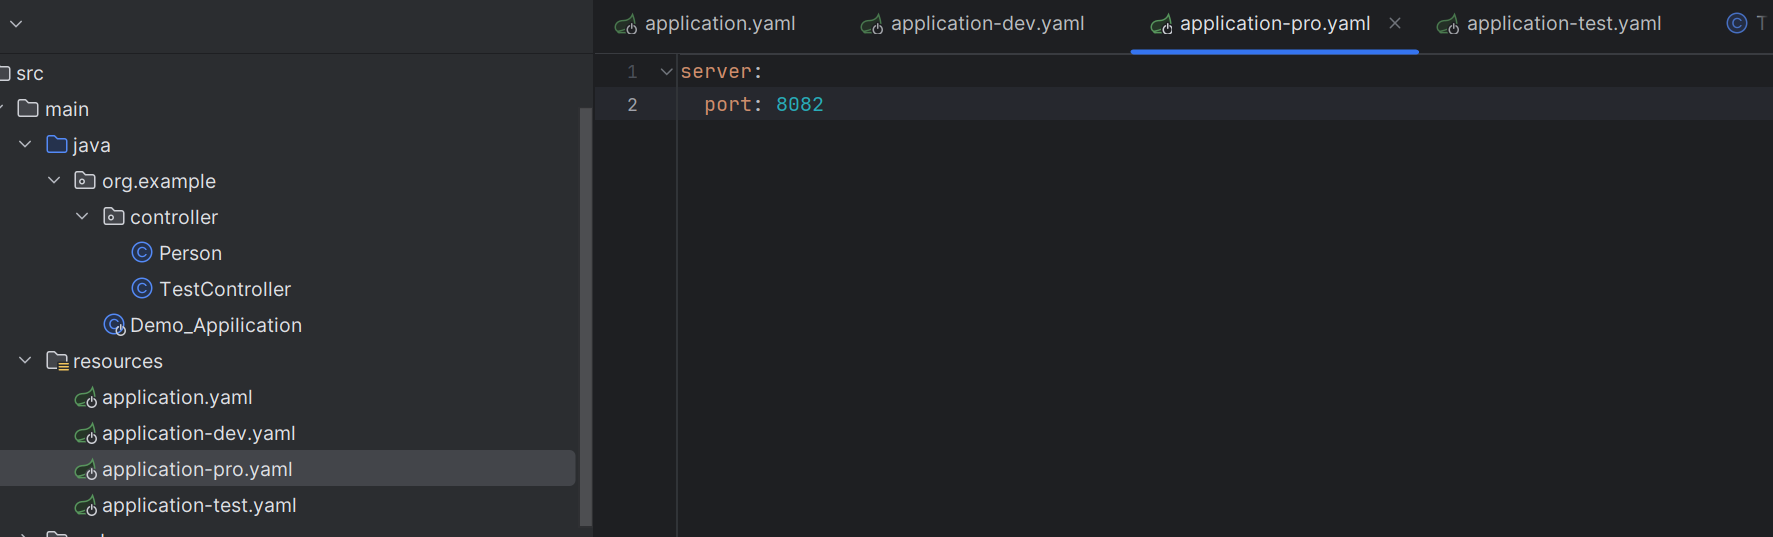Click line number 2 in gutter
The image size is (1773, 537).
point(632,105)
